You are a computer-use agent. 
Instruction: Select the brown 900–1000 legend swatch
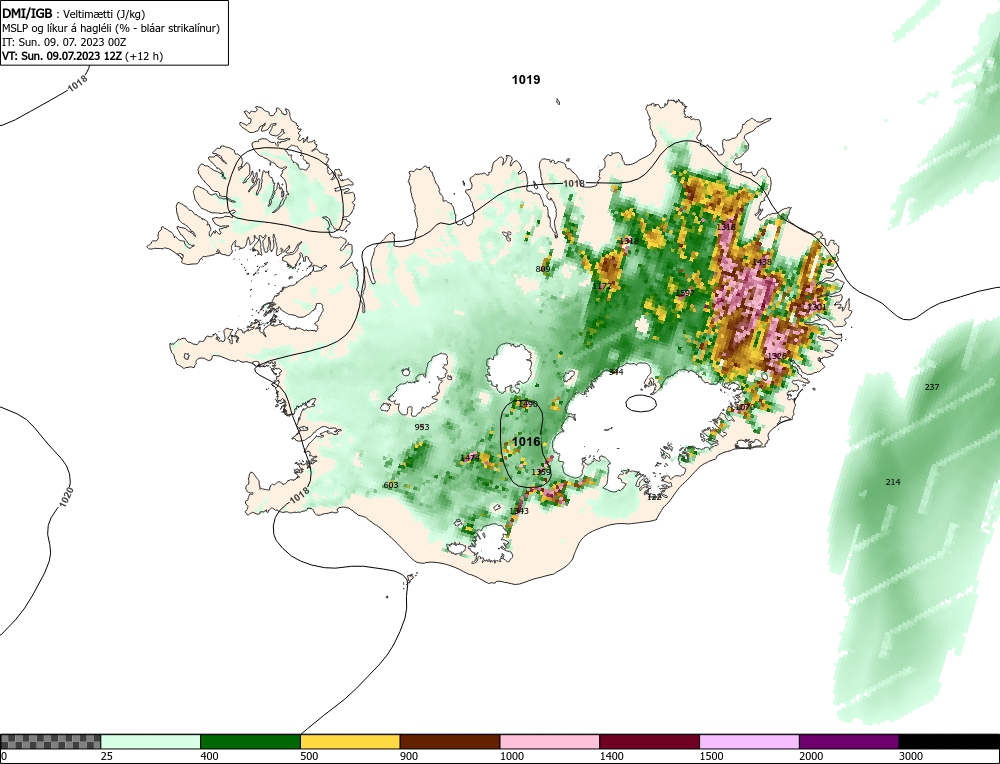point(450,741)
